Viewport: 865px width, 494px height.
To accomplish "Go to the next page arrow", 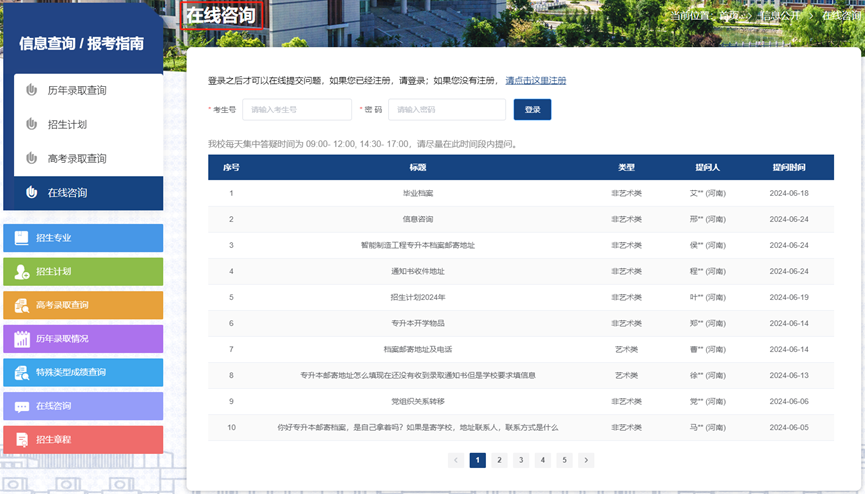I will [586, 460].
